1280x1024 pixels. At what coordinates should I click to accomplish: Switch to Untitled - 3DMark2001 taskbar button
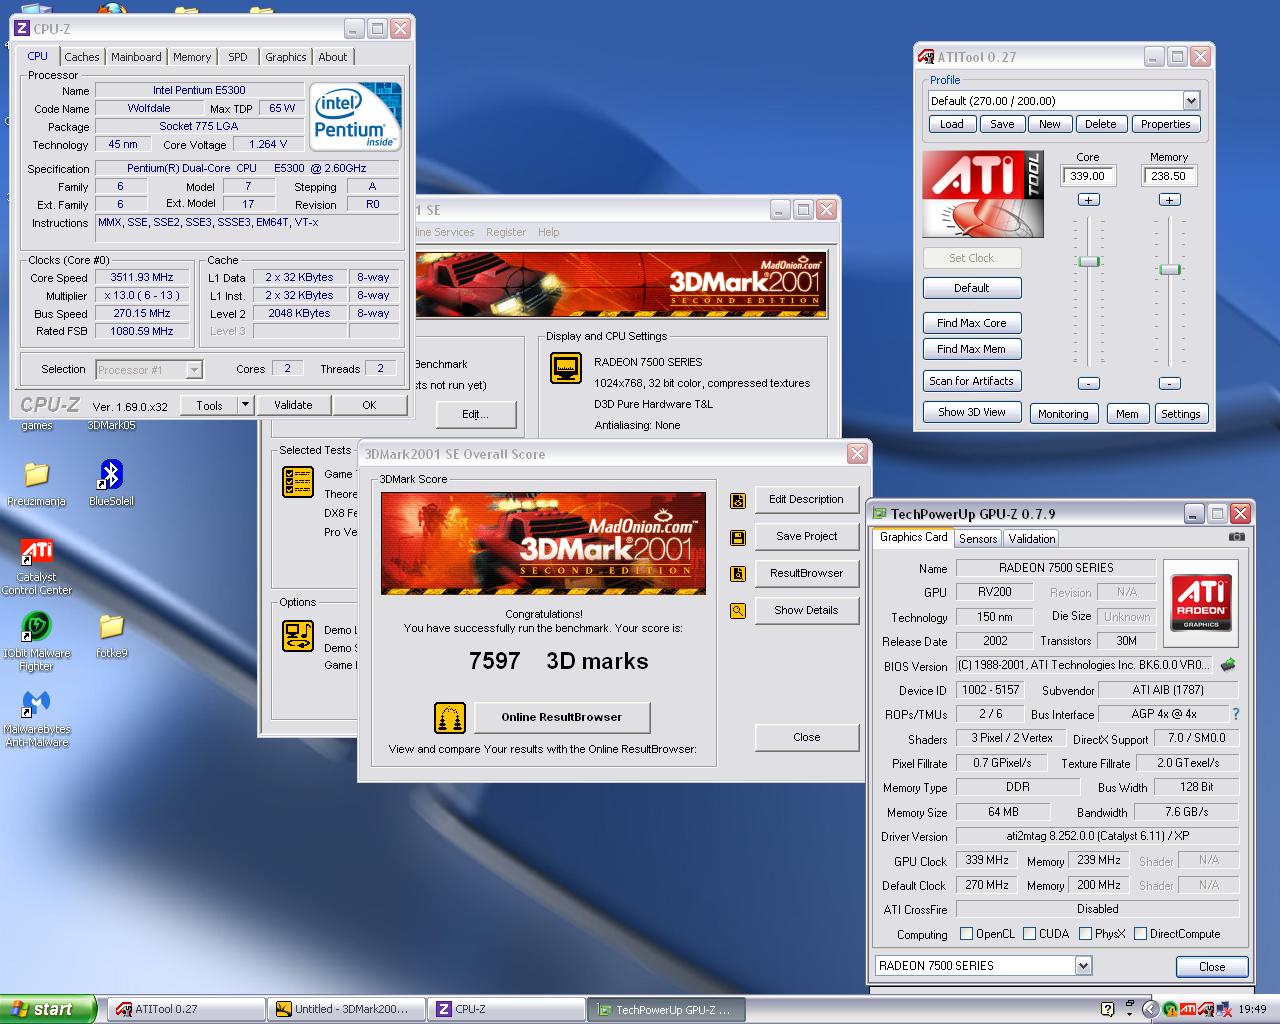point(345,1010)
